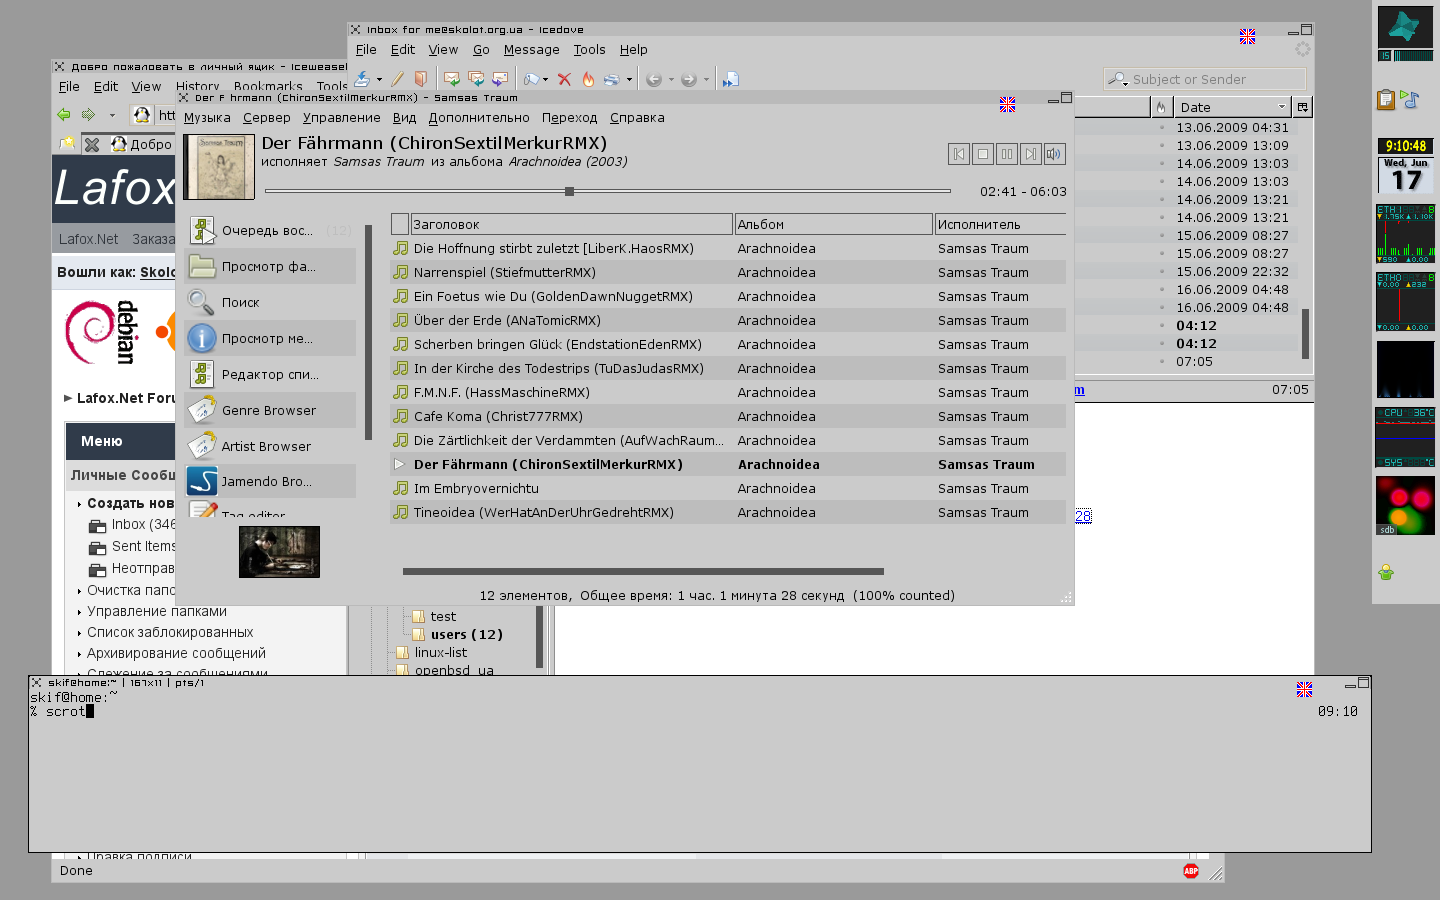Open the clipboard manager icon in the dock
This screenshot has height=900, width=1440.
(x=1386, y=99)
